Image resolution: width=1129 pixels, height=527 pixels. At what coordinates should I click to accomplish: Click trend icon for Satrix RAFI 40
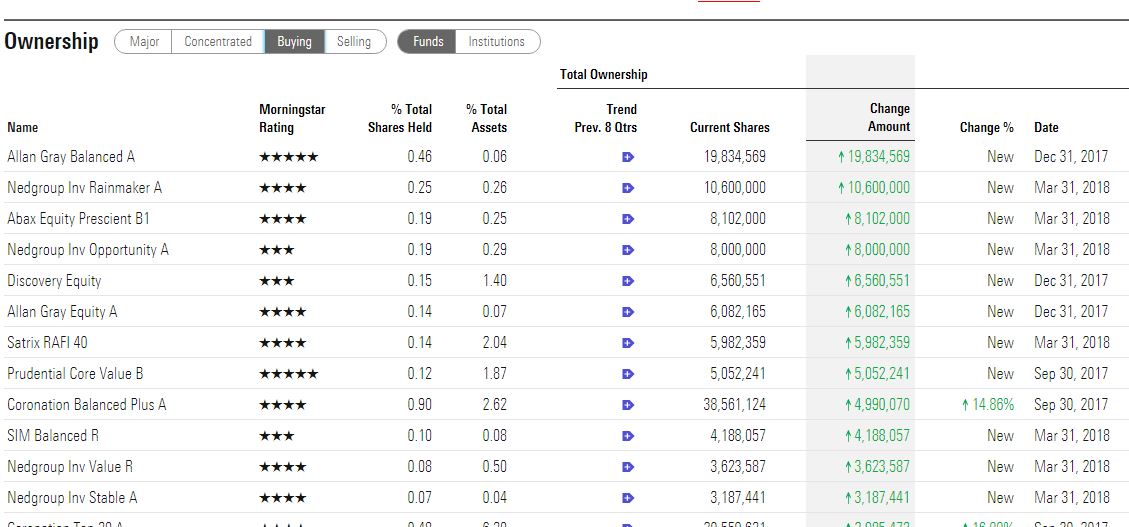tap(628, 343)
